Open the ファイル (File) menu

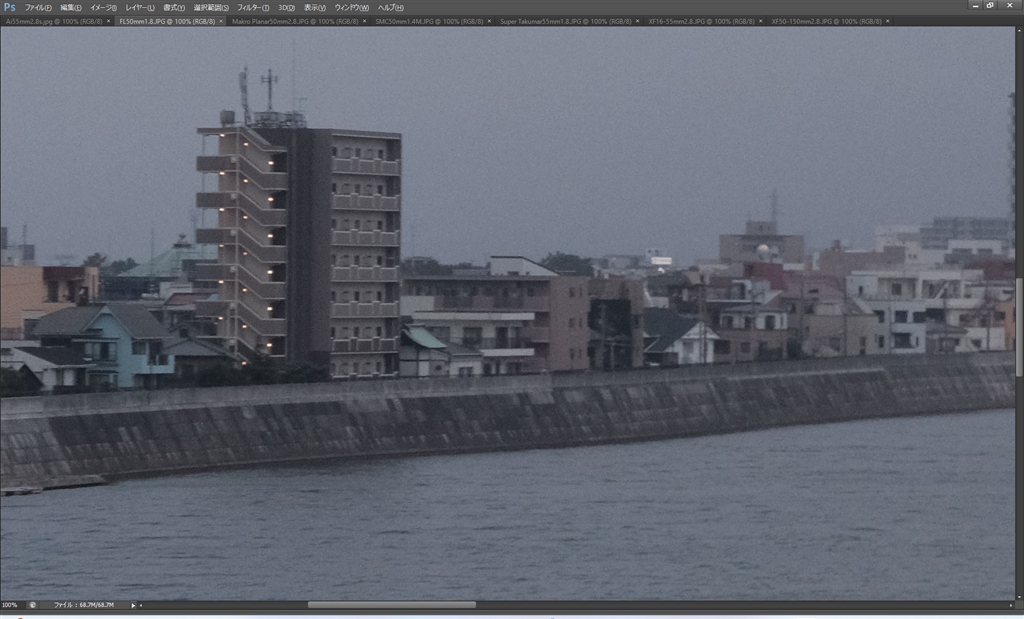(38, 8)
